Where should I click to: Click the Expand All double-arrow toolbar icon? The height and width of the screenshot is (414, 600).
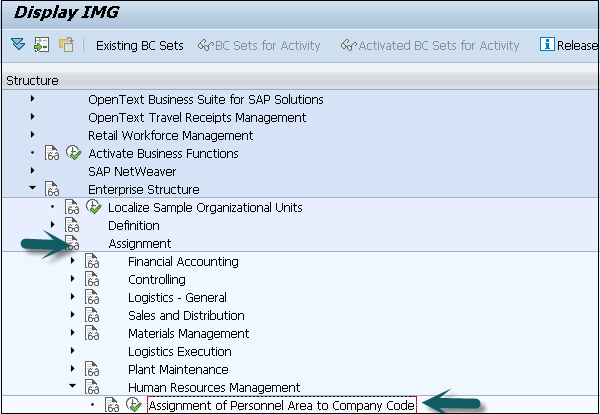pos(17,45)
